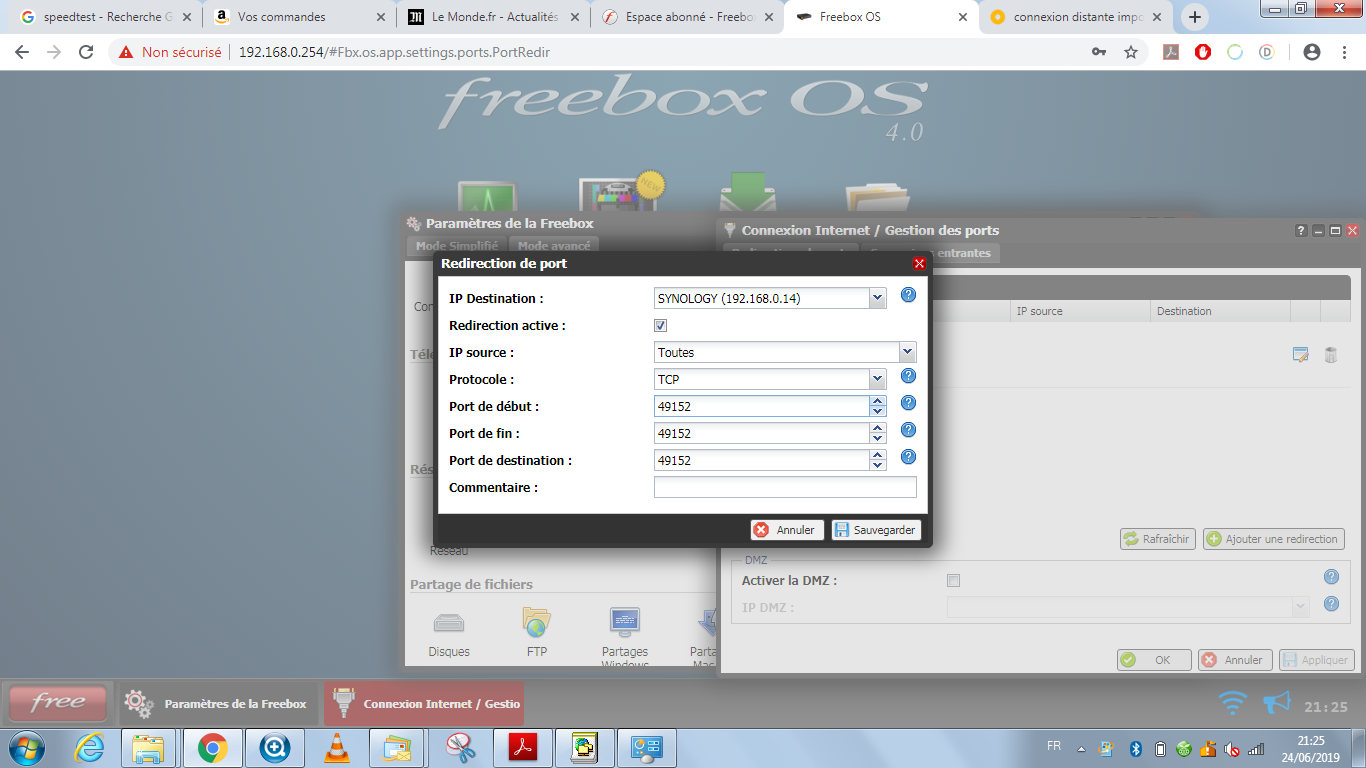Click edit redirection icon in Gestion des ports
The width and height of the screenshot is (1366, 768).
click(1301, 354)
